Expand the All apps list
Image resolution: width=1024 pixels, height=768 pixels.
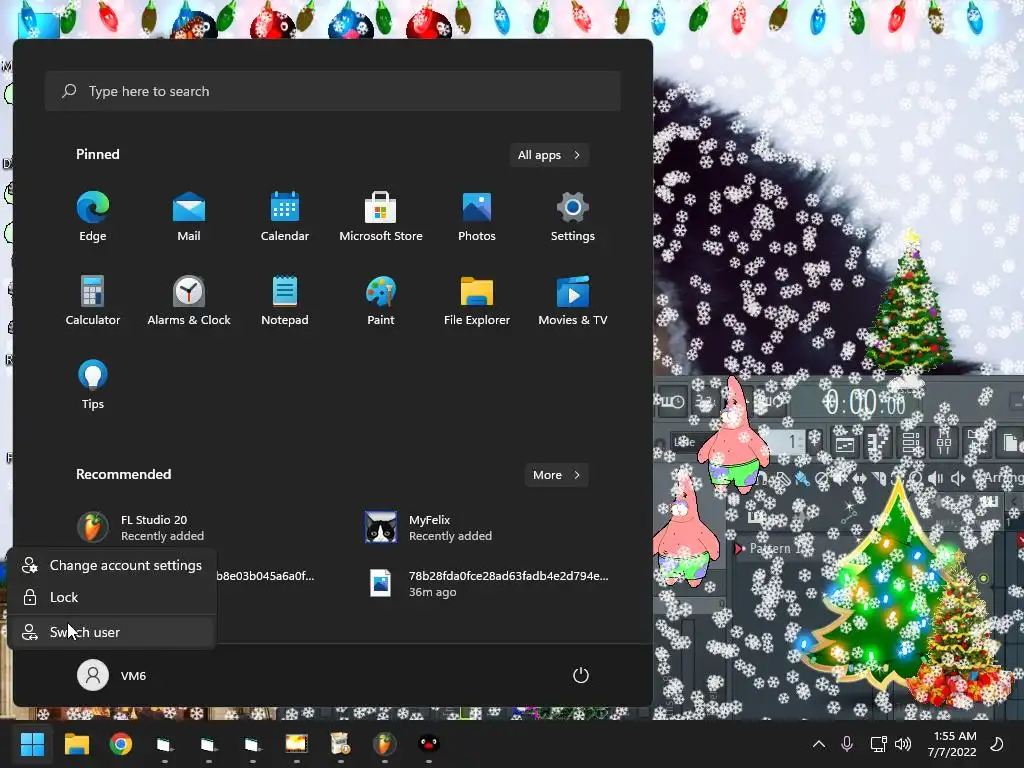click(549, 155)
